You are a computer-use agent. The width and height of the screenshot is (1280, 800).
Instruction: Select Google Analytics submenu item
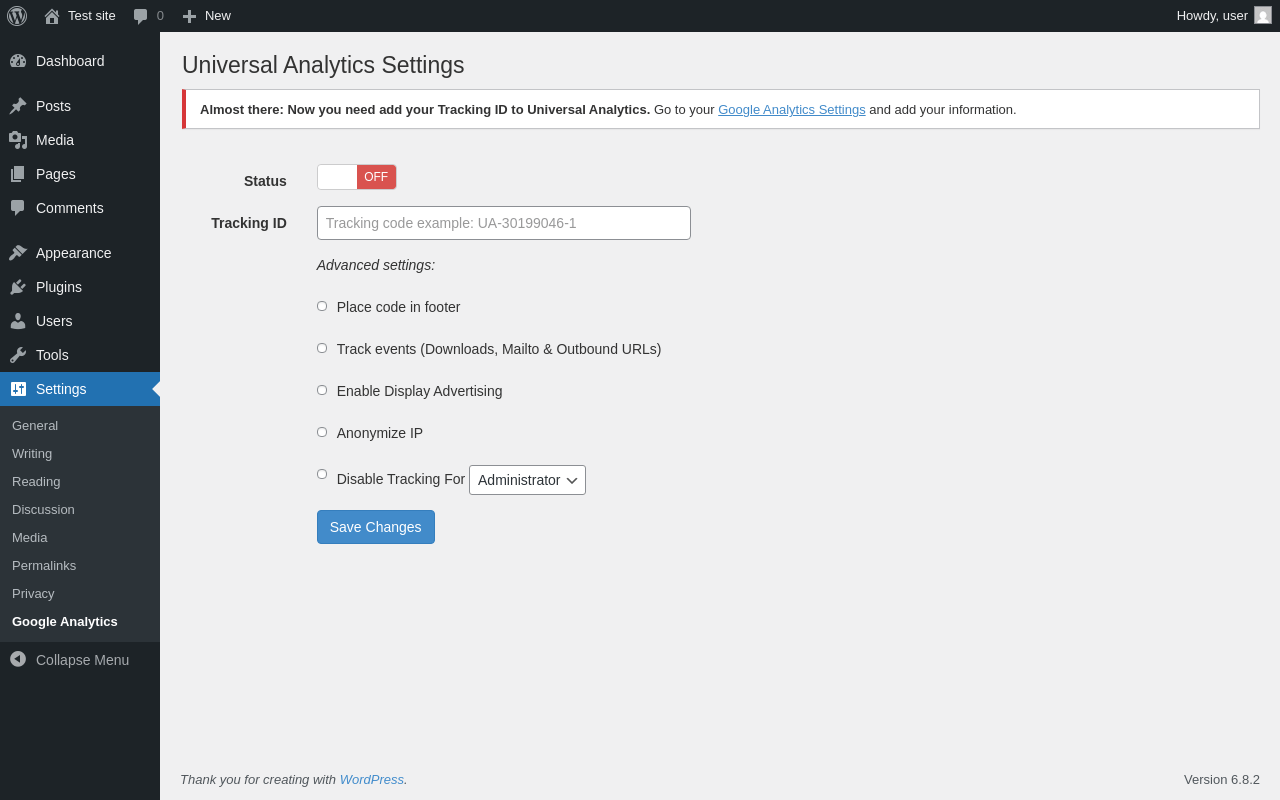click(65, 621)
